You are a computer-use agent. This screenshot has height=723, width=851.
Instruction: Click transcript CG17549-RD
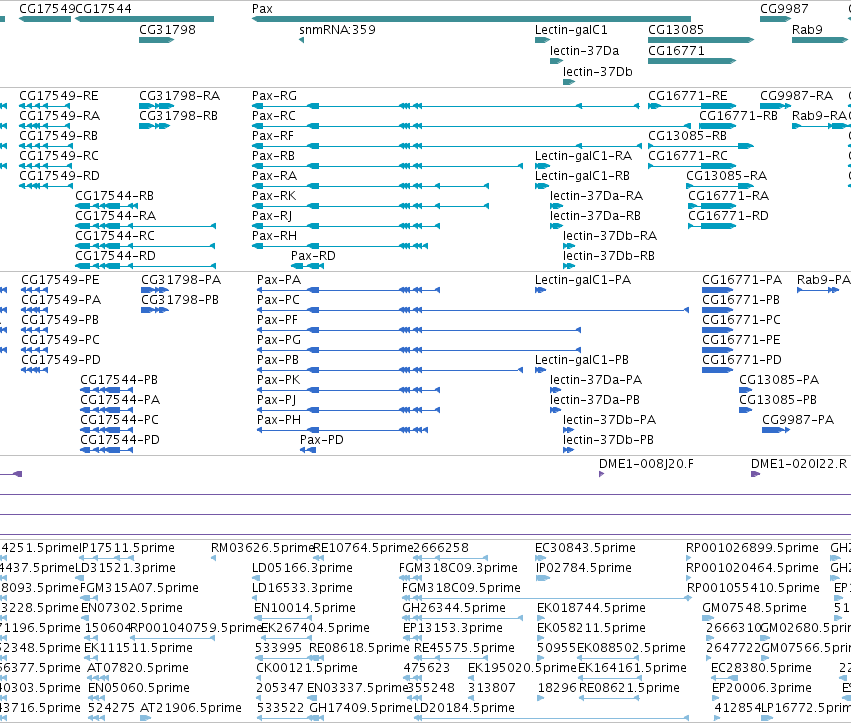coord(45,186)
